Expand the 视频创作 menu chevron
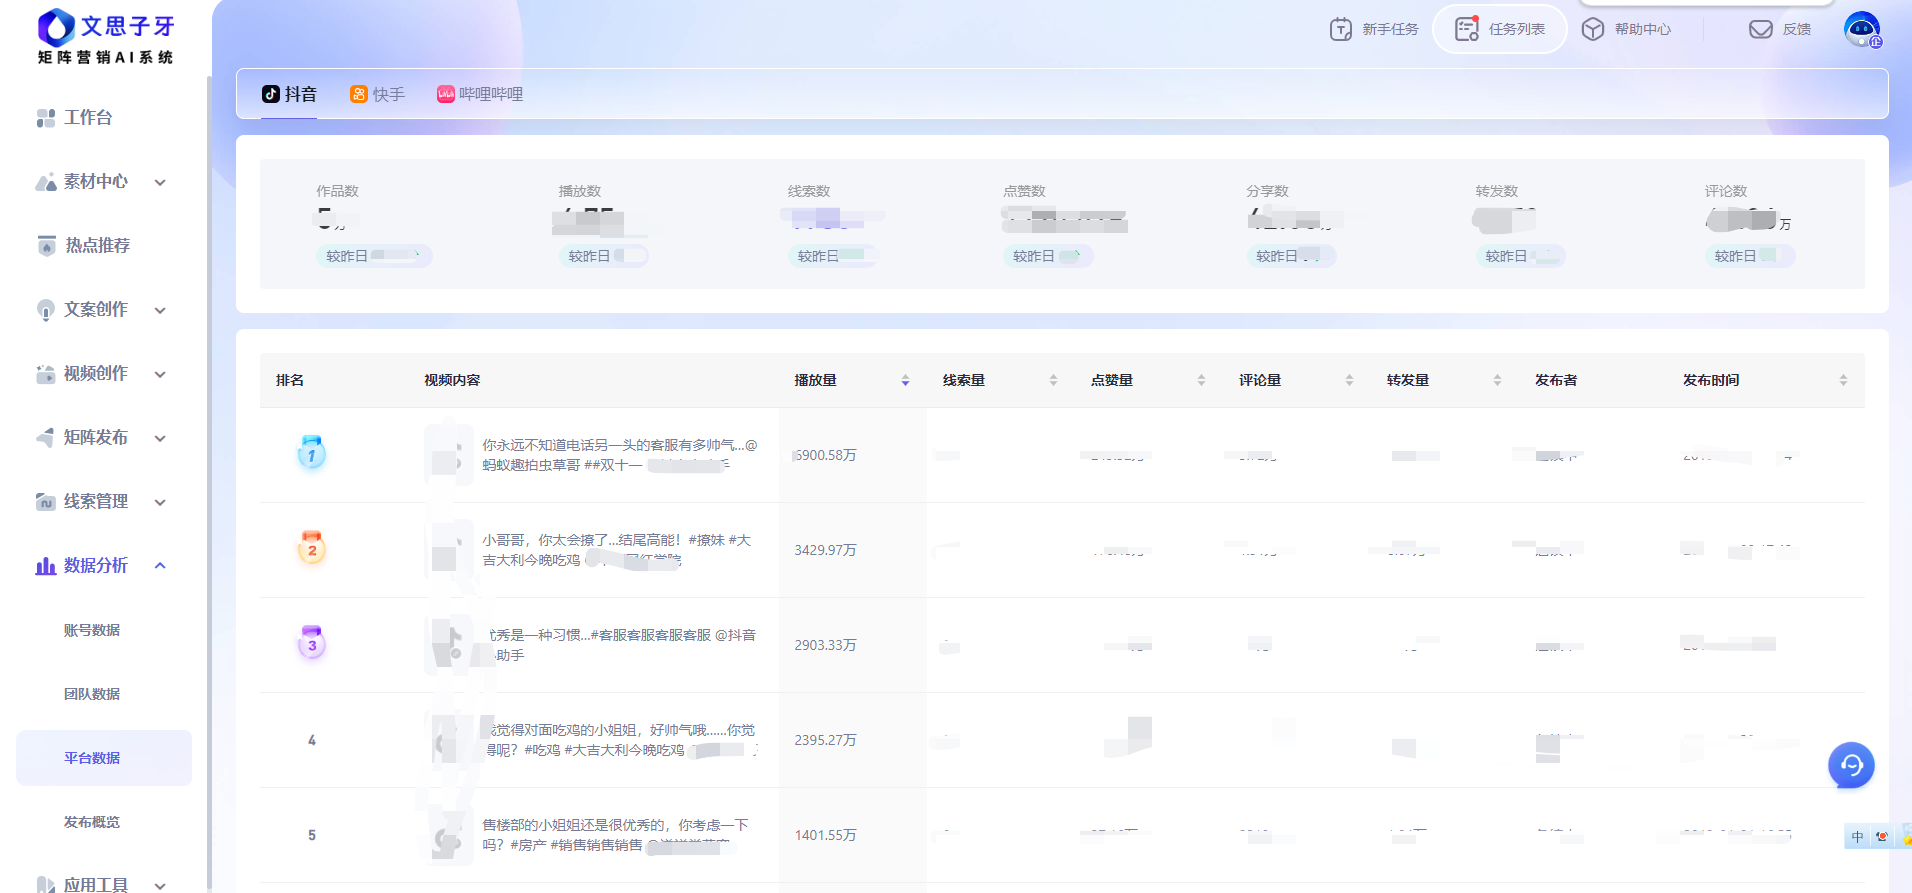 (160, 374)
